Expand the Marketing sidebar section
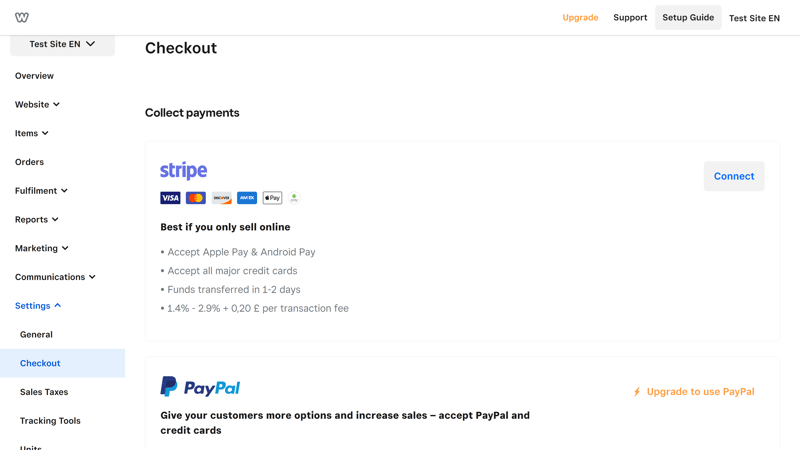This screenshot has height=450, width=800. coord(41,248)
